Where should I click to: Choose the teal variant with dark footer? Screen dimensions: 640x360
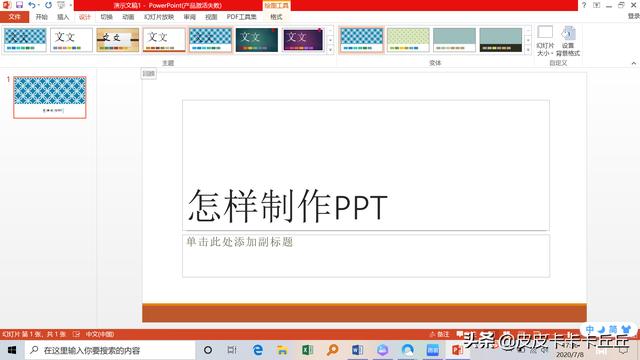click(x=501, y=40)
